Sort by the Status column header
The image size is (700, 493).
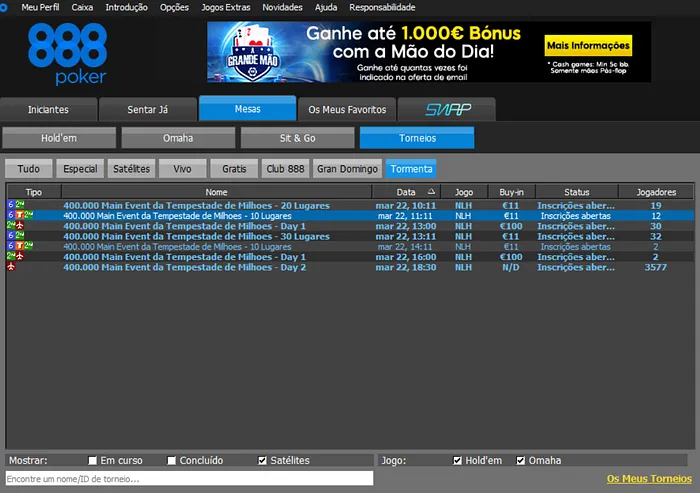pyautogui.click(x=577, y=192)
